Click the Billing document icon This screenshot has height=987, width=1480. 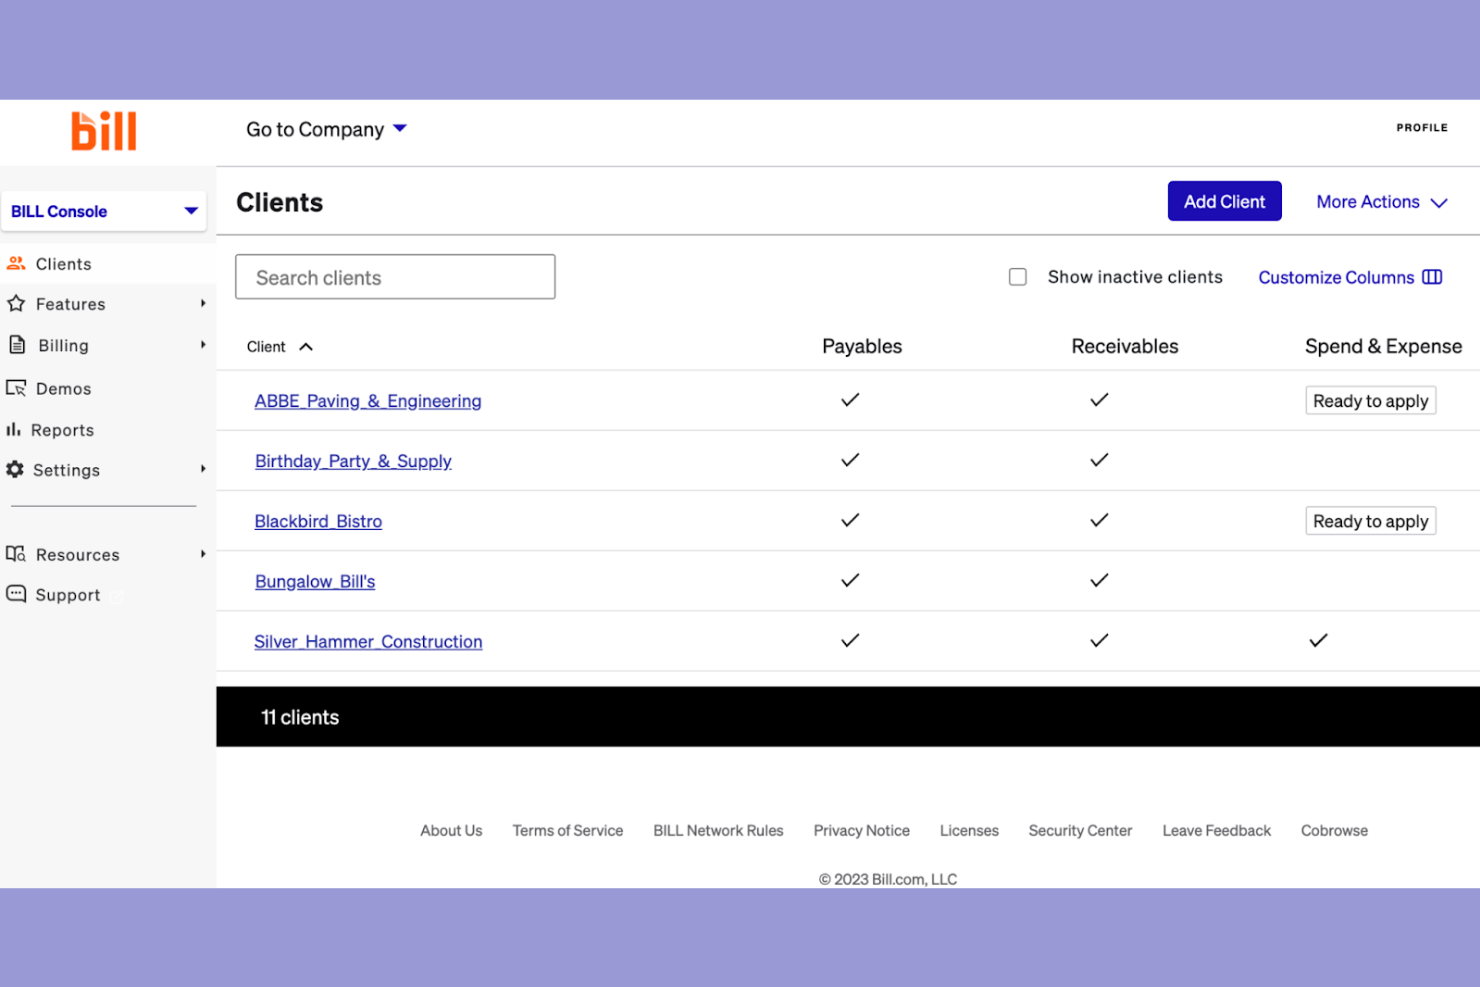tap(17, 345)
